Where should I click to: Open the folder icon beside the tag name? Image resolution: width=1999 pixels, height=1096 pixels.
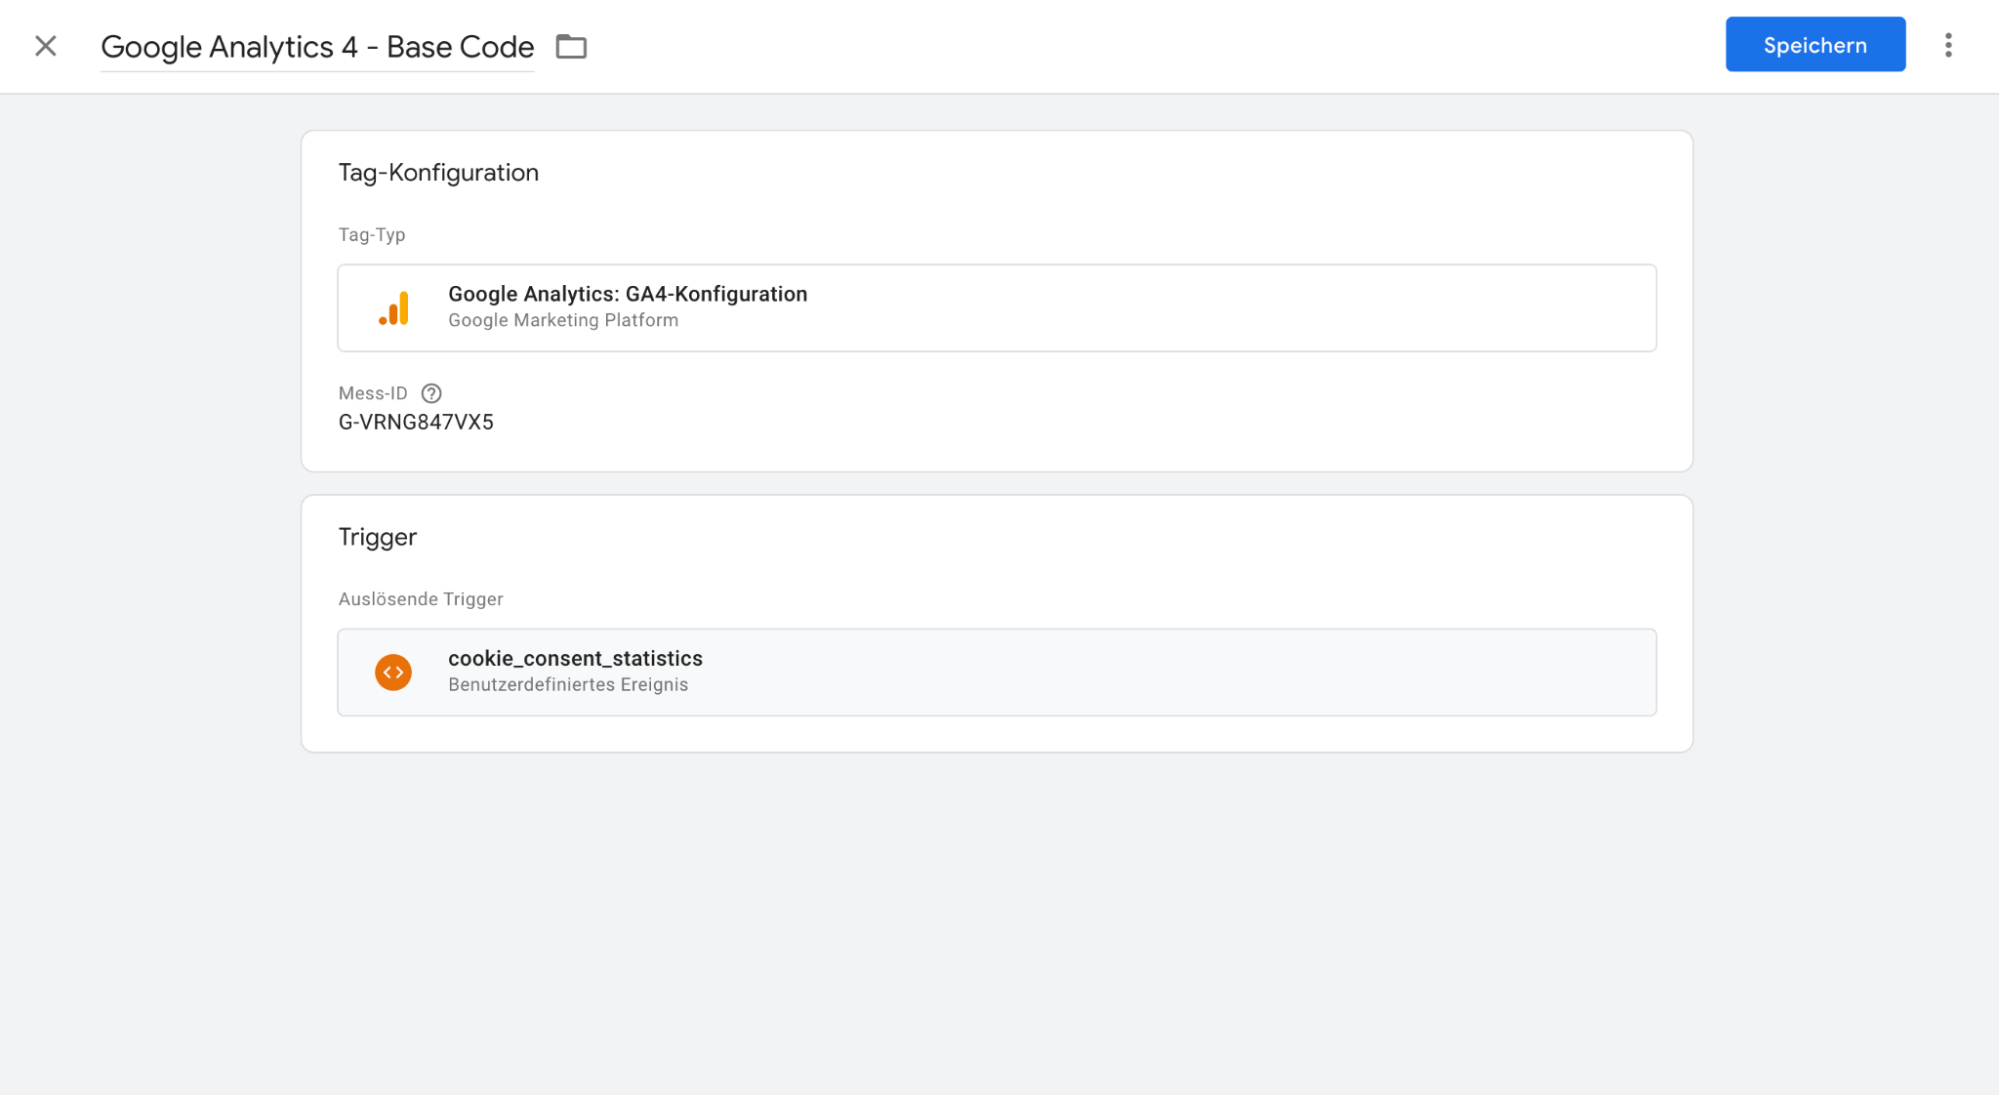571,47
